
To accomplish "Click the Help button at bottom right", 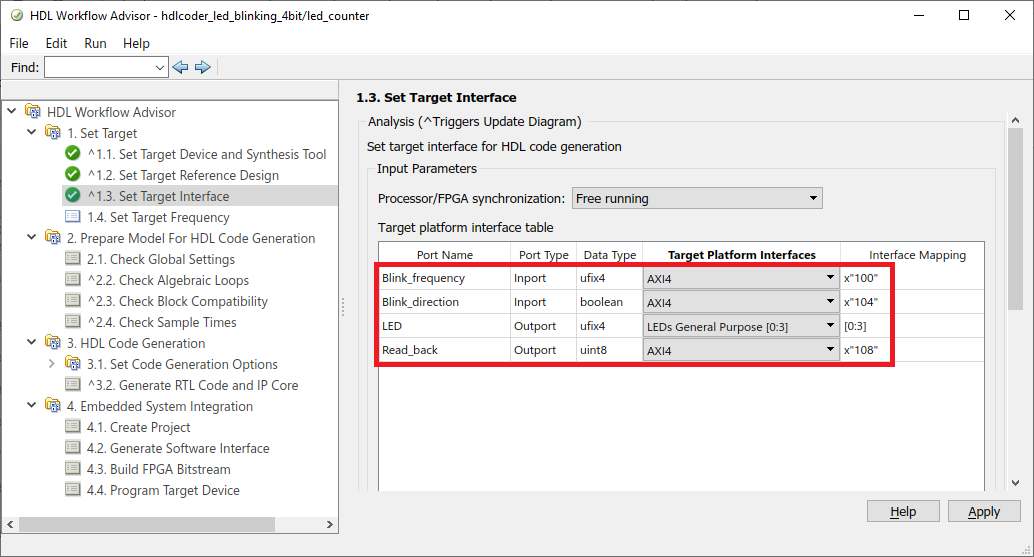I will (x=903, y=512).
